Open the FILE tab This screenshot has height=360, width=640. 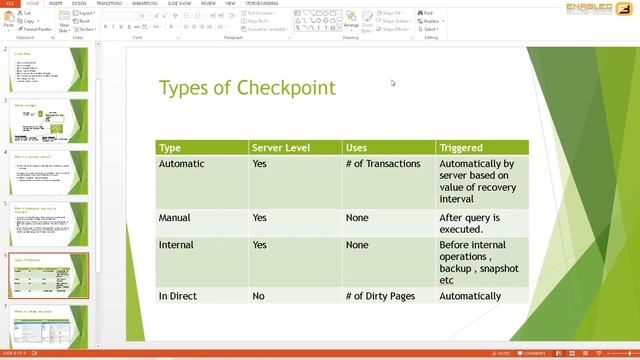click(x=10, y=3)
